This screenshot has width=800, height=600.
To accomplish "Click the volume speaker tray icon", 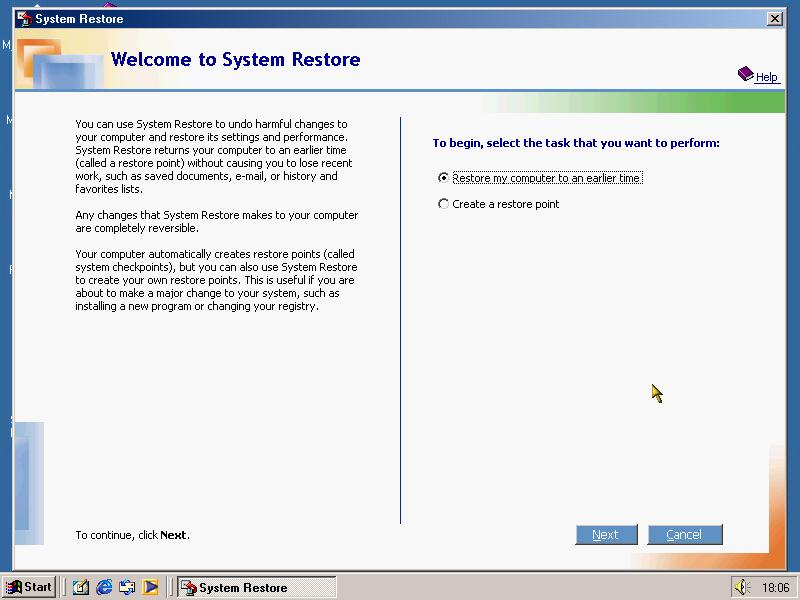I will [741, 588].
